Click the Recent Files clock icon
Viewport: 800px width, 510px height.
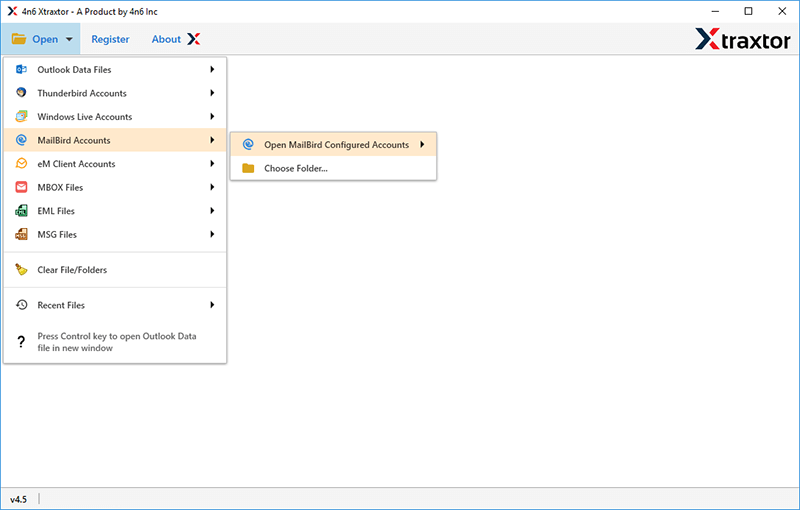[x=21, y=304]
